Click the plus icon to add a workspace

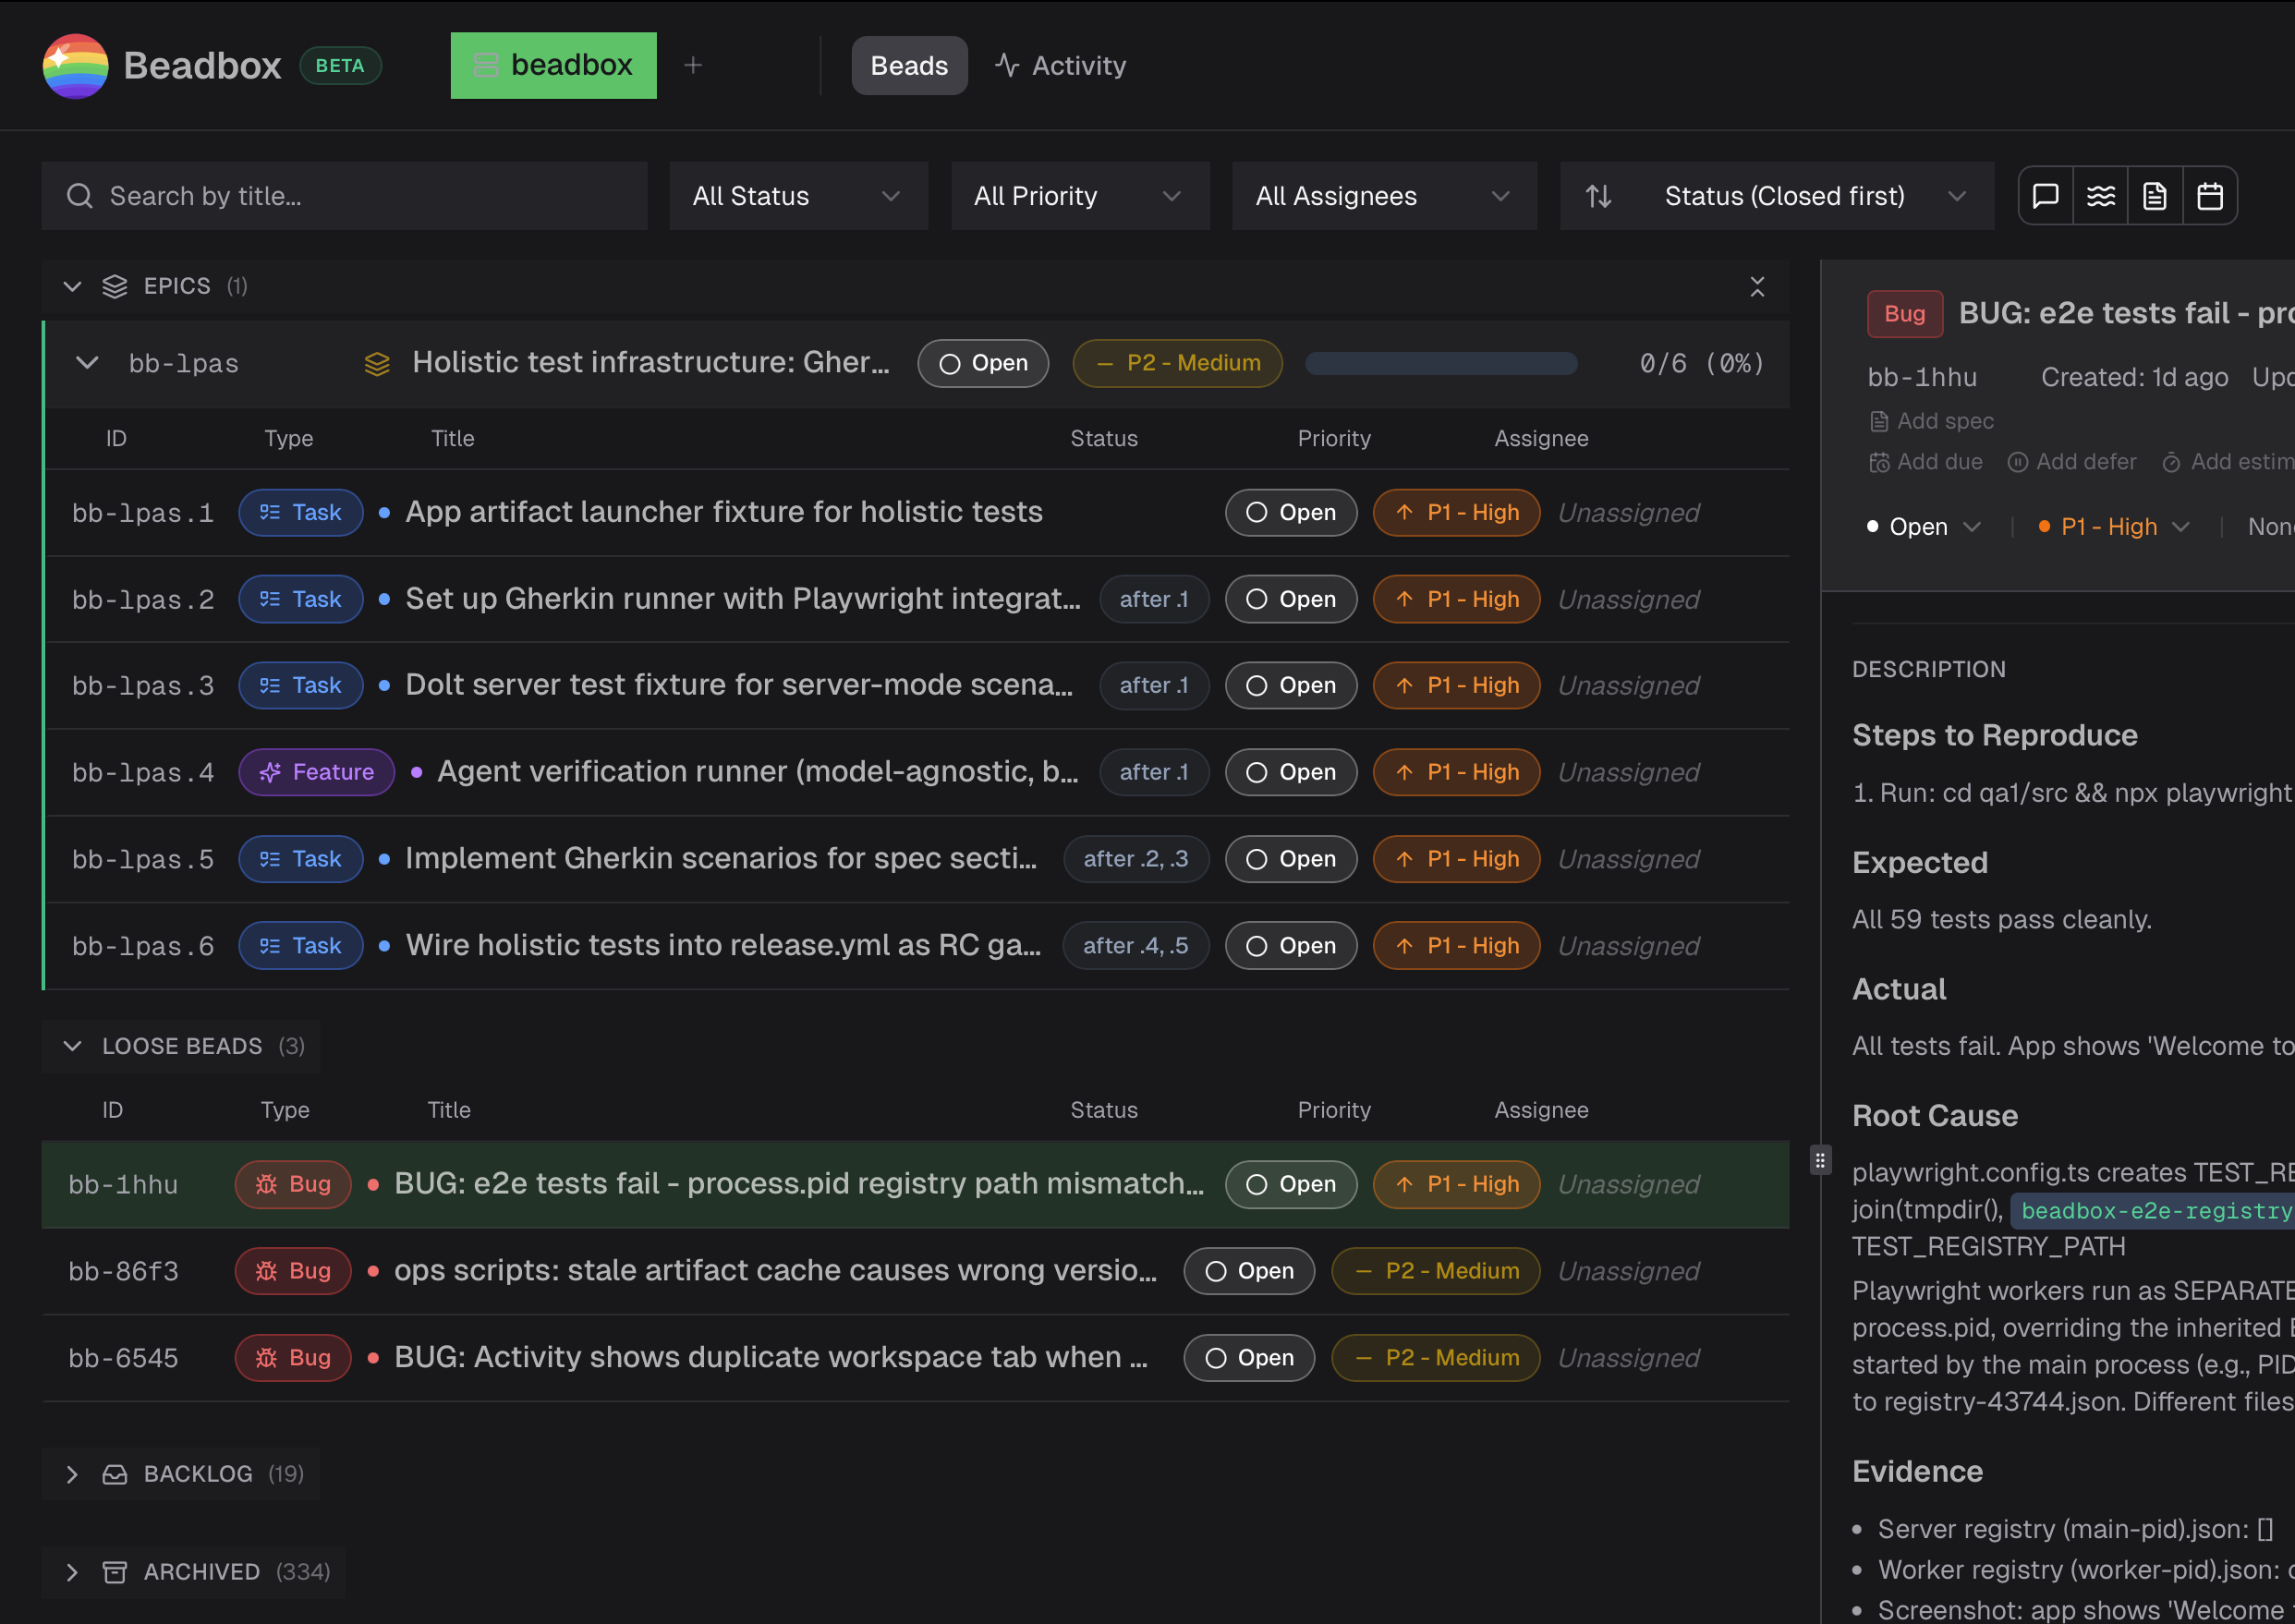693,64
